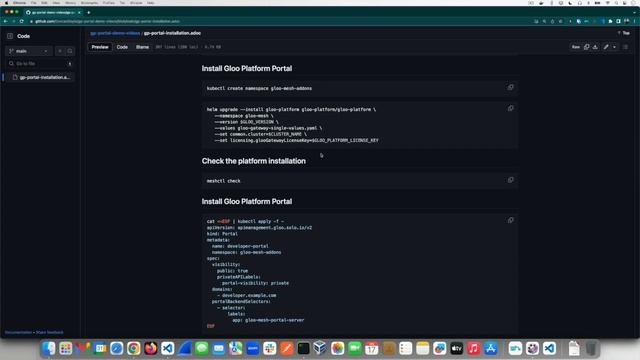The image size is (640, 360).
Task: Open VirtualBox from the Dock
Action: (x=320, y=349)
